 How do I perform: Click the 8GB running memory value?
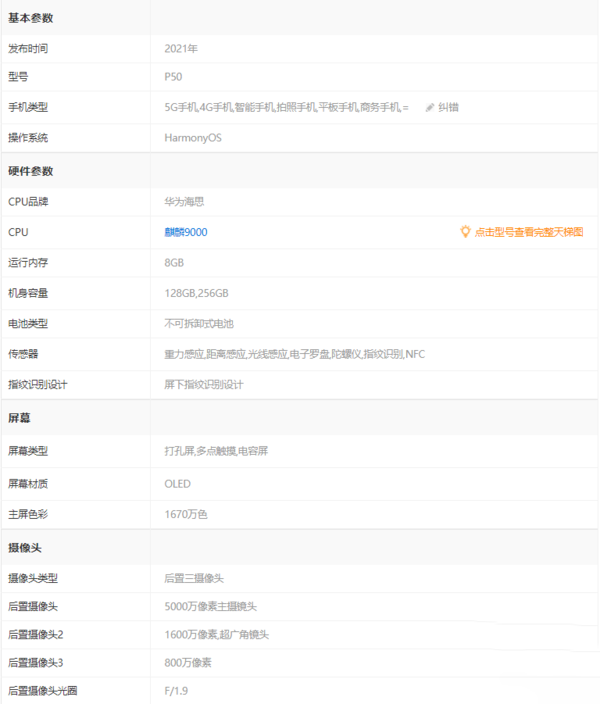click(x=174, y=263)
